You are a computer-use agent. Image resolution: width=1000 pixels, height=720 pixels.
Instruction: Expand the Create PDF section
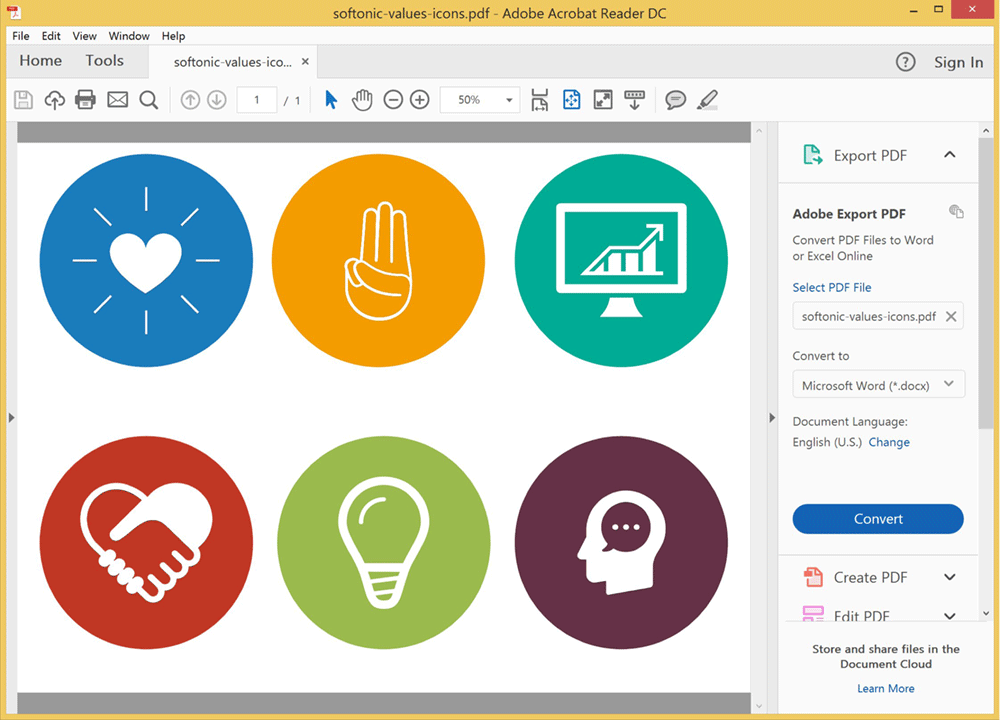[949, 577]
